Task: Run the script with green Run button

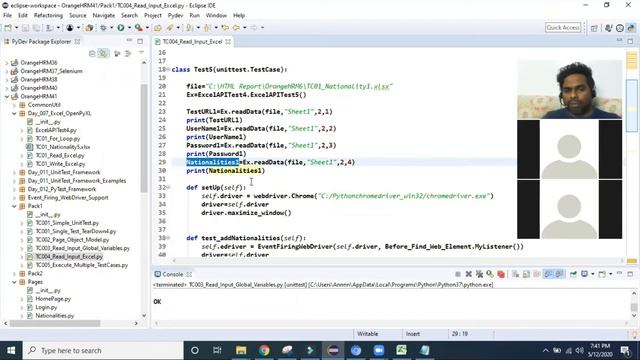Action: pyautogui.click(x=121, y=28)
